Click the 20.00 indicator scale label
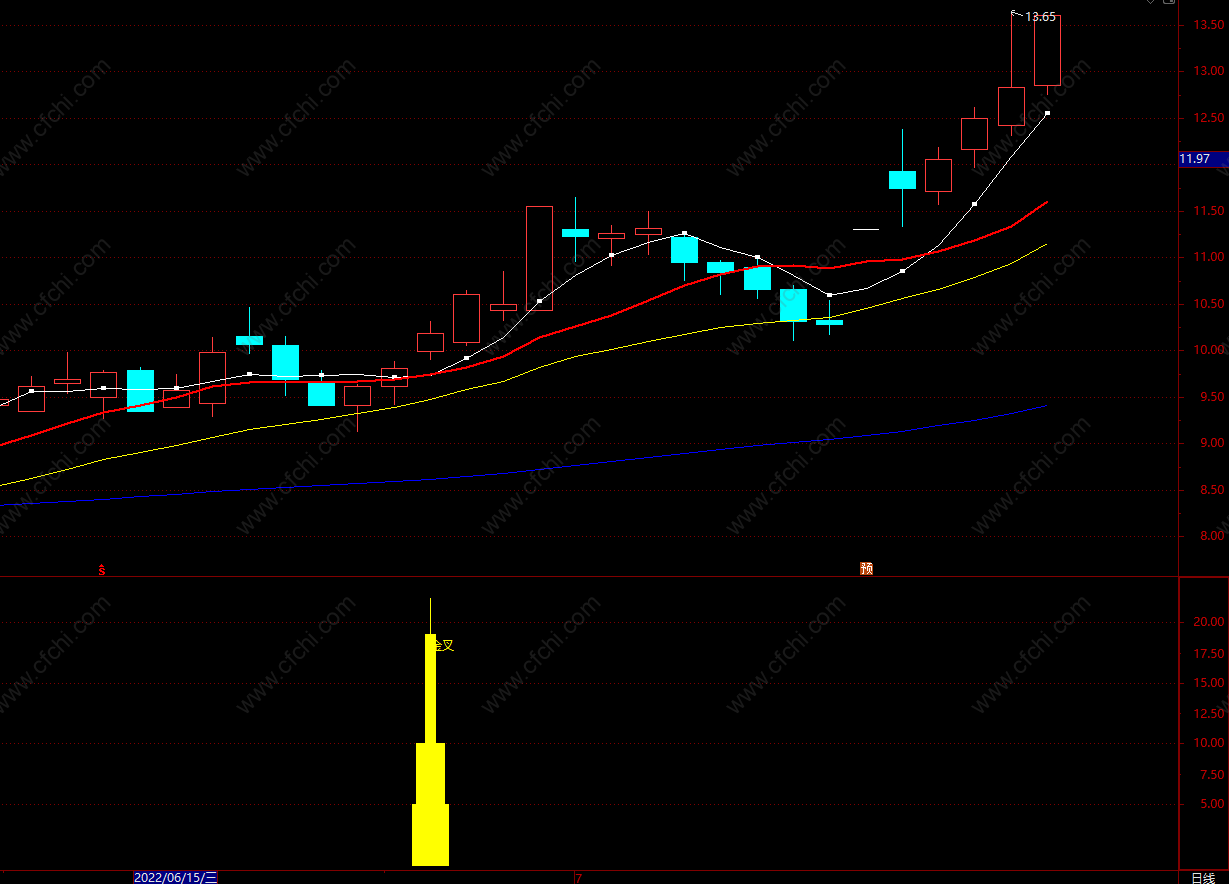 point(1208,621)
